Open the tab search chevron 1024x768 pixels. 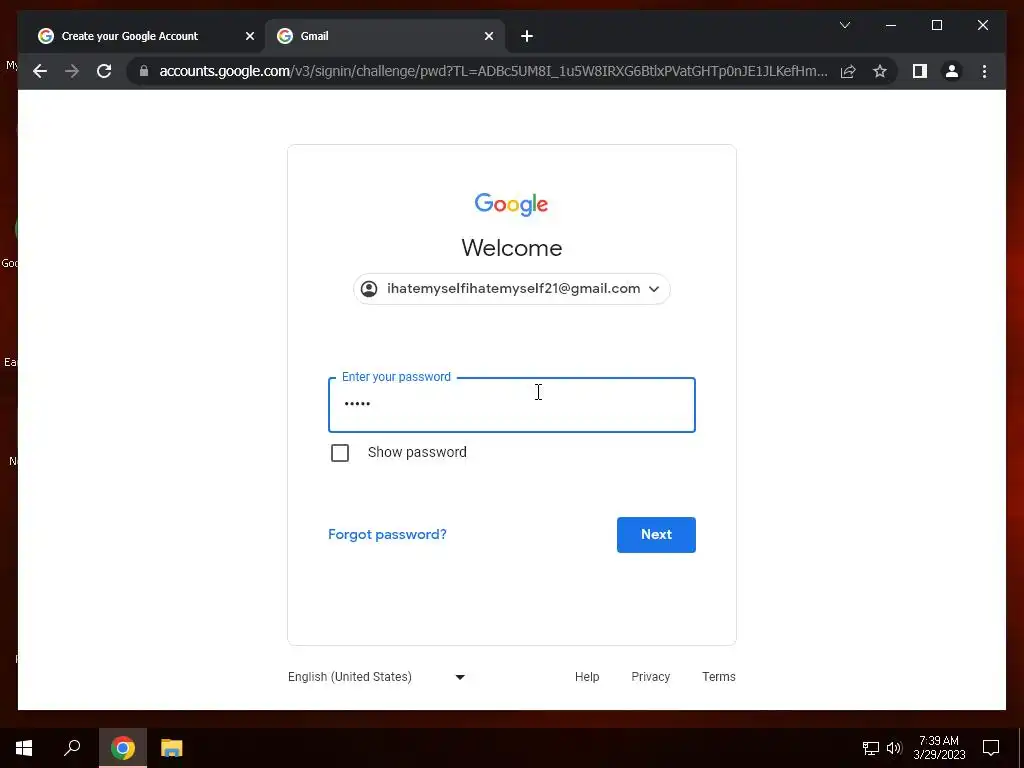click(x=844, y=25)
